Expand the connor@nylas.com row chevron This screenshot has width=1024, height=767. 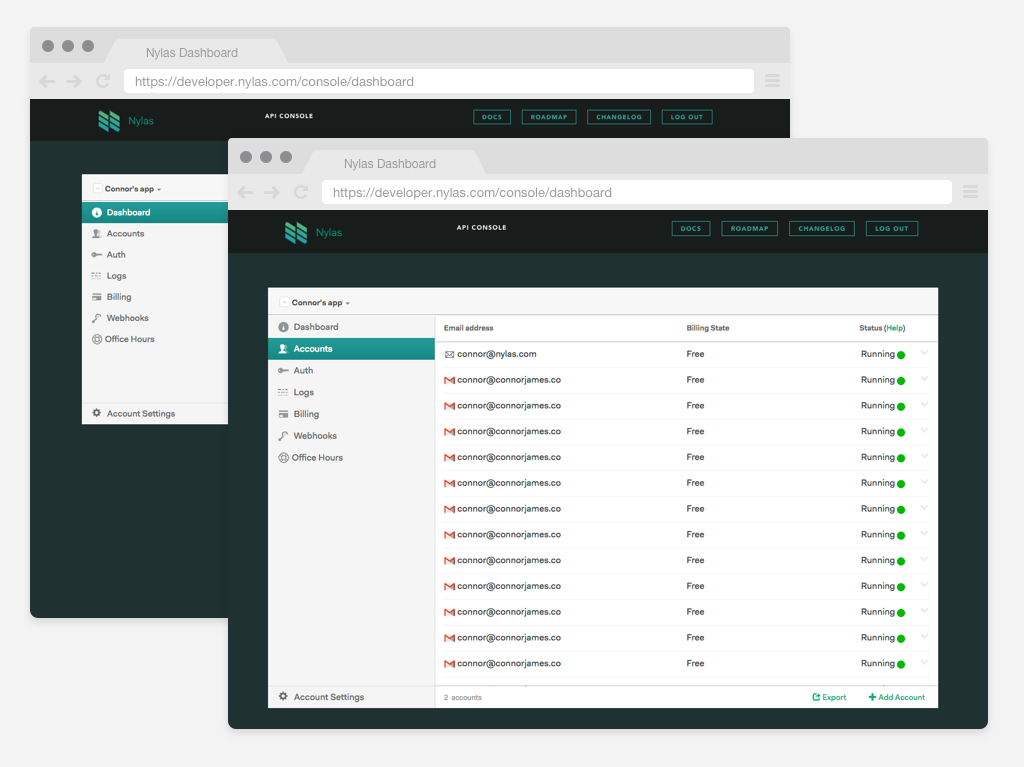pyautogui.click(x=924, y=353)
